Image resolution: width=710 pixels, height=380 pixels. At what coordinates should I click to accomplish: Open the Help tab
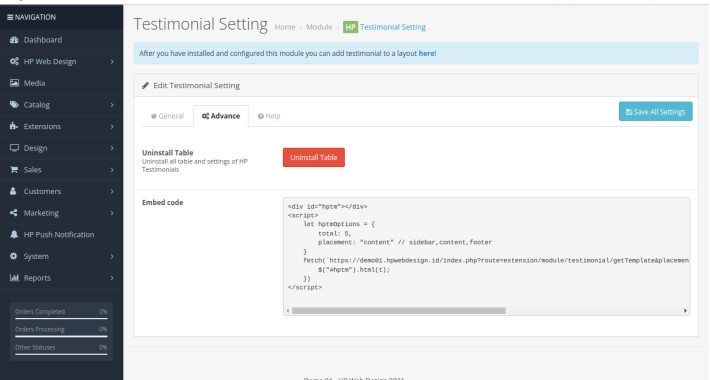(x=269, y=116)
